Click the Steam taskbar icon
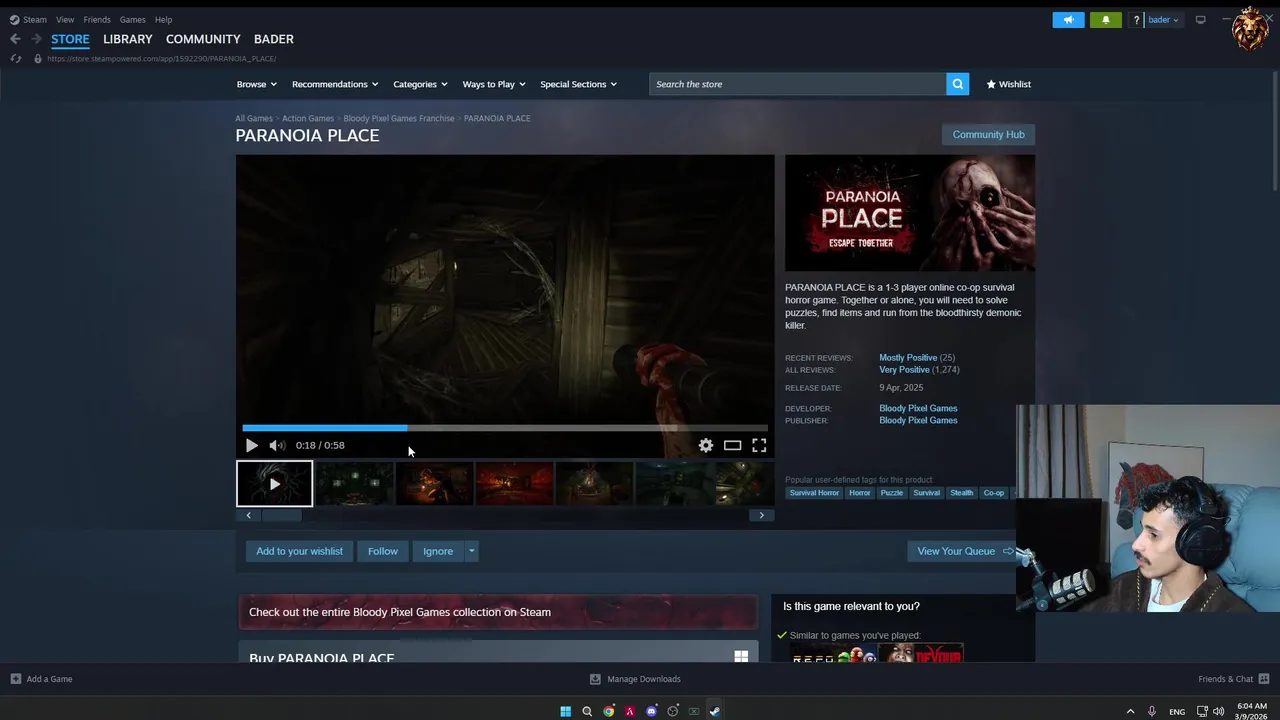The image size is (1280, 720). pos(714,711)
